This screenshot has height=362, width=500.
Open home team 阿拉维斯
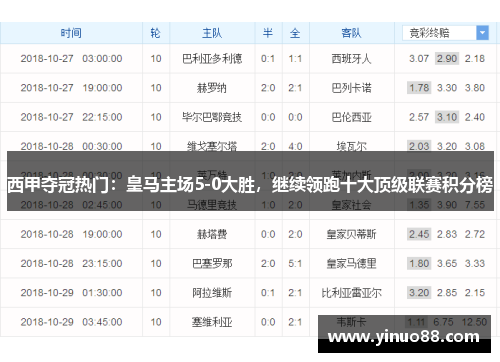(212, 293)
